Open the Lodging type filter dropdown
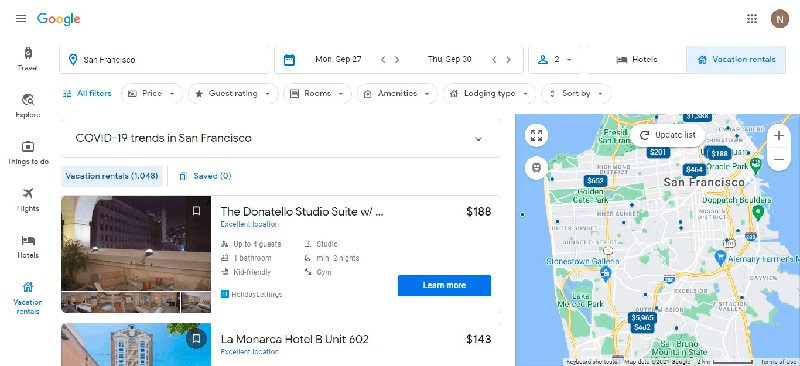 tap(489, 93)
